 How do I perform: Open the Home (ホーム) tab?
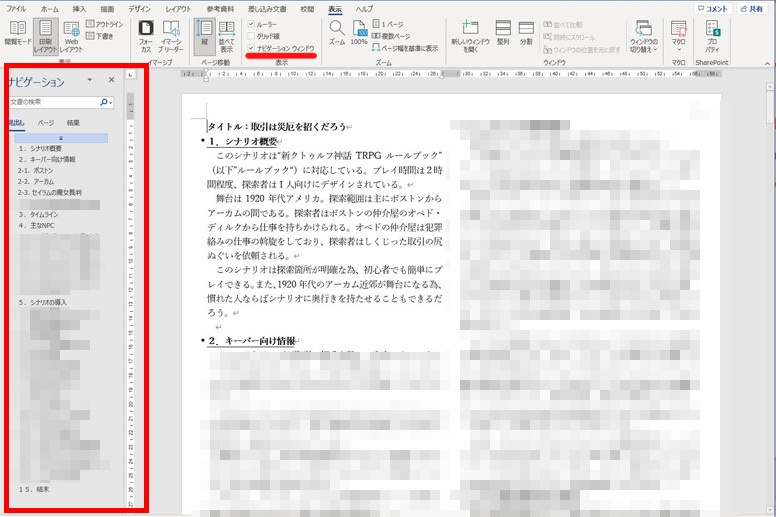coord(49,9)
